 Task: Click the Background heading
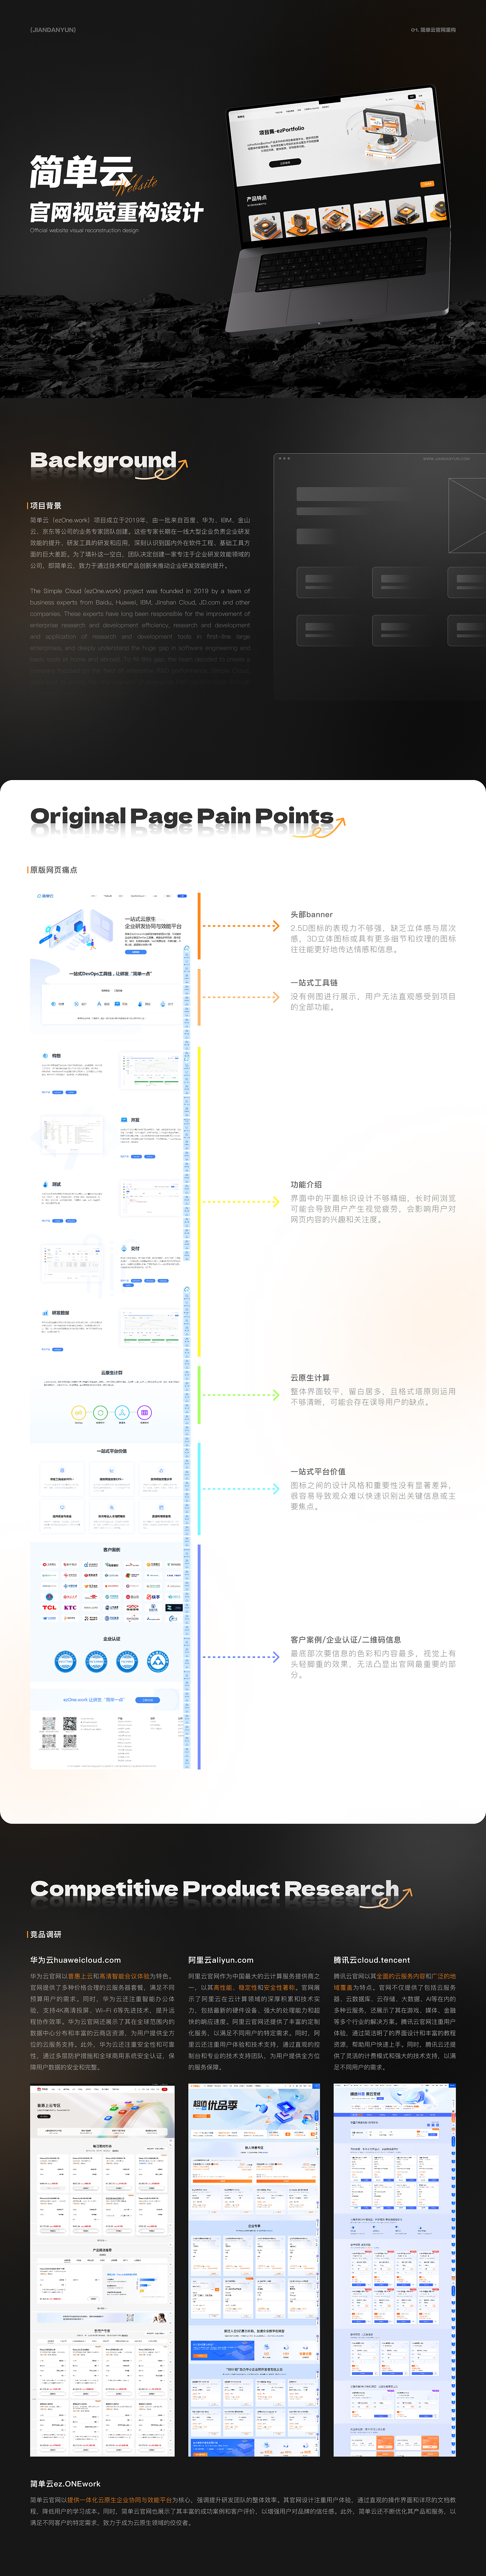tap(103, 460)
